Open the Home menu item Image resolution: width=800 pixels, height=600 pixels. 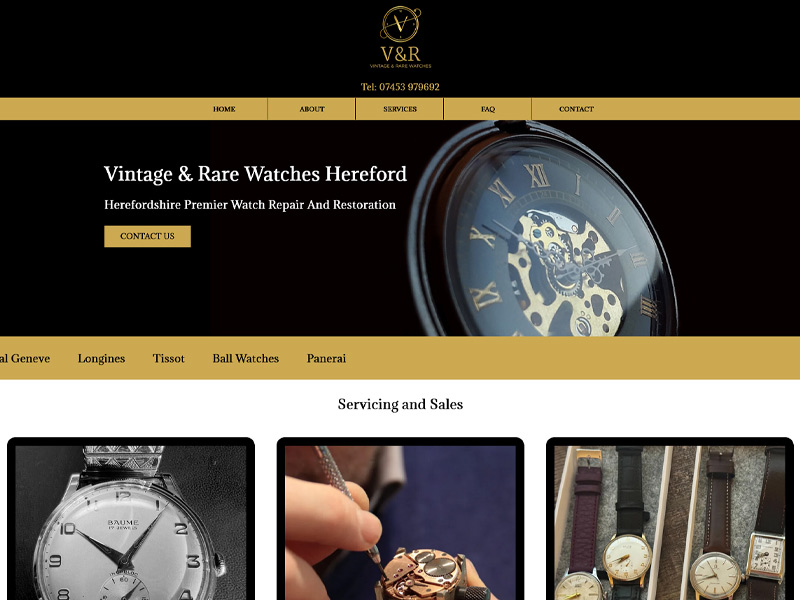tap(224, 109)
